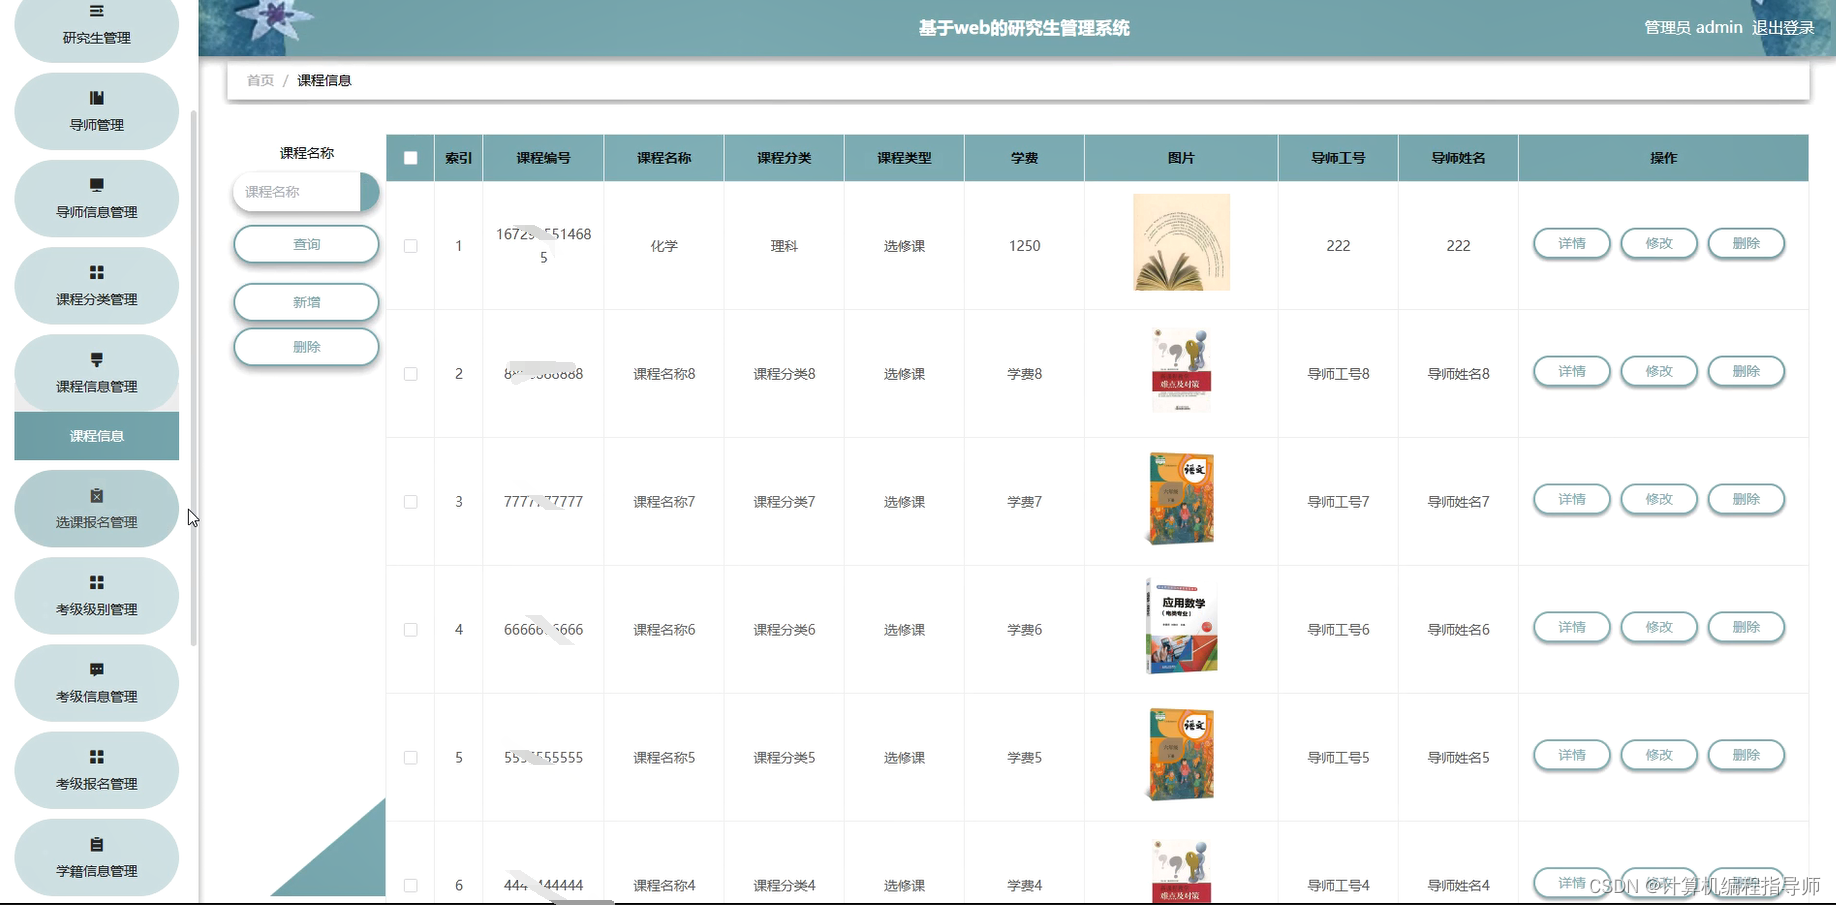
Task: Click the sidebar vertical scrollbar
Action: pyautogui.click(x=193, y=378)
